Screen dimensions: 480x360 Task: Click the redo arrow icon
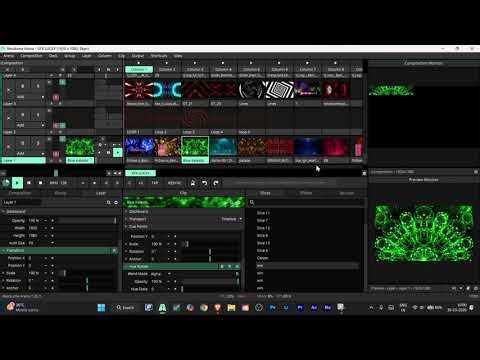(x=216, y=183)
